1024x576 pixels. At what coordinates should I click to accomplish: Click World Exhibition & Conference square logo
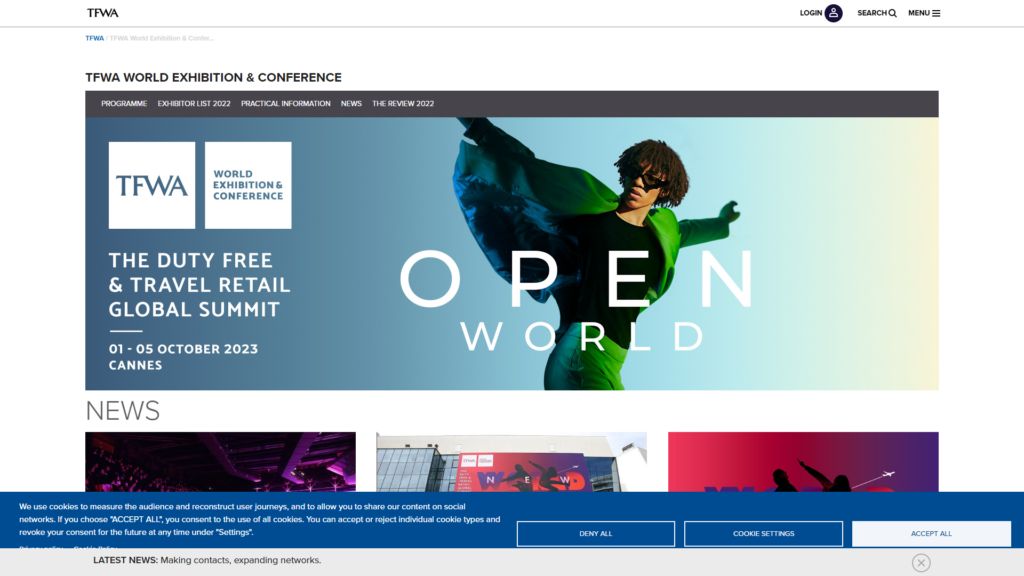pos(248,185)
